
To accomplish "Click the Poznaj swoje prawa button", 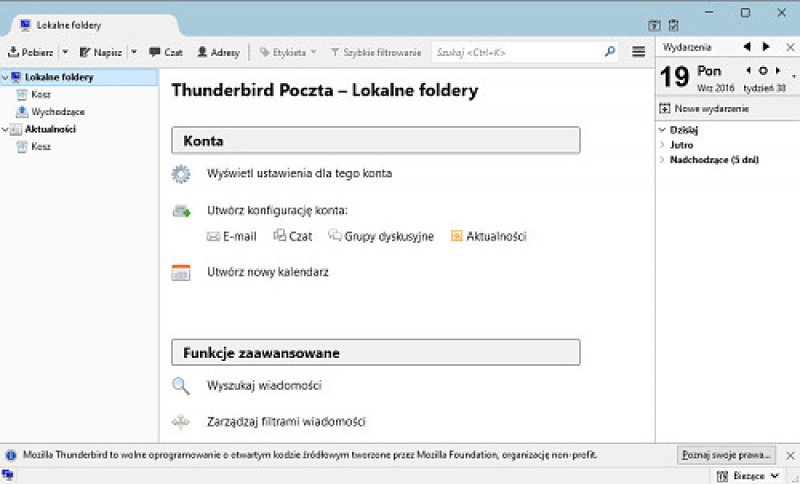I will pyautogui.click(x=726, y=454).
